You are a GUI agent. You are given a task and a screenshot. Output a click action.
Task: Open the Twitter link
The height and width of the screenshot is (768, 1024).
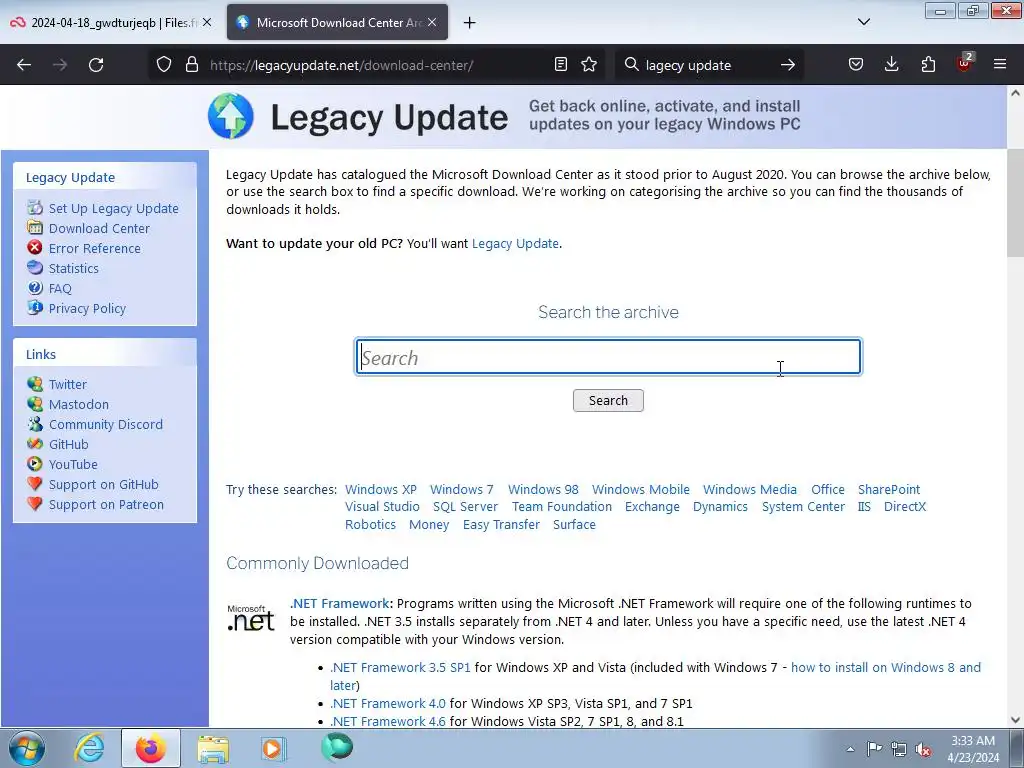[68, 384]
